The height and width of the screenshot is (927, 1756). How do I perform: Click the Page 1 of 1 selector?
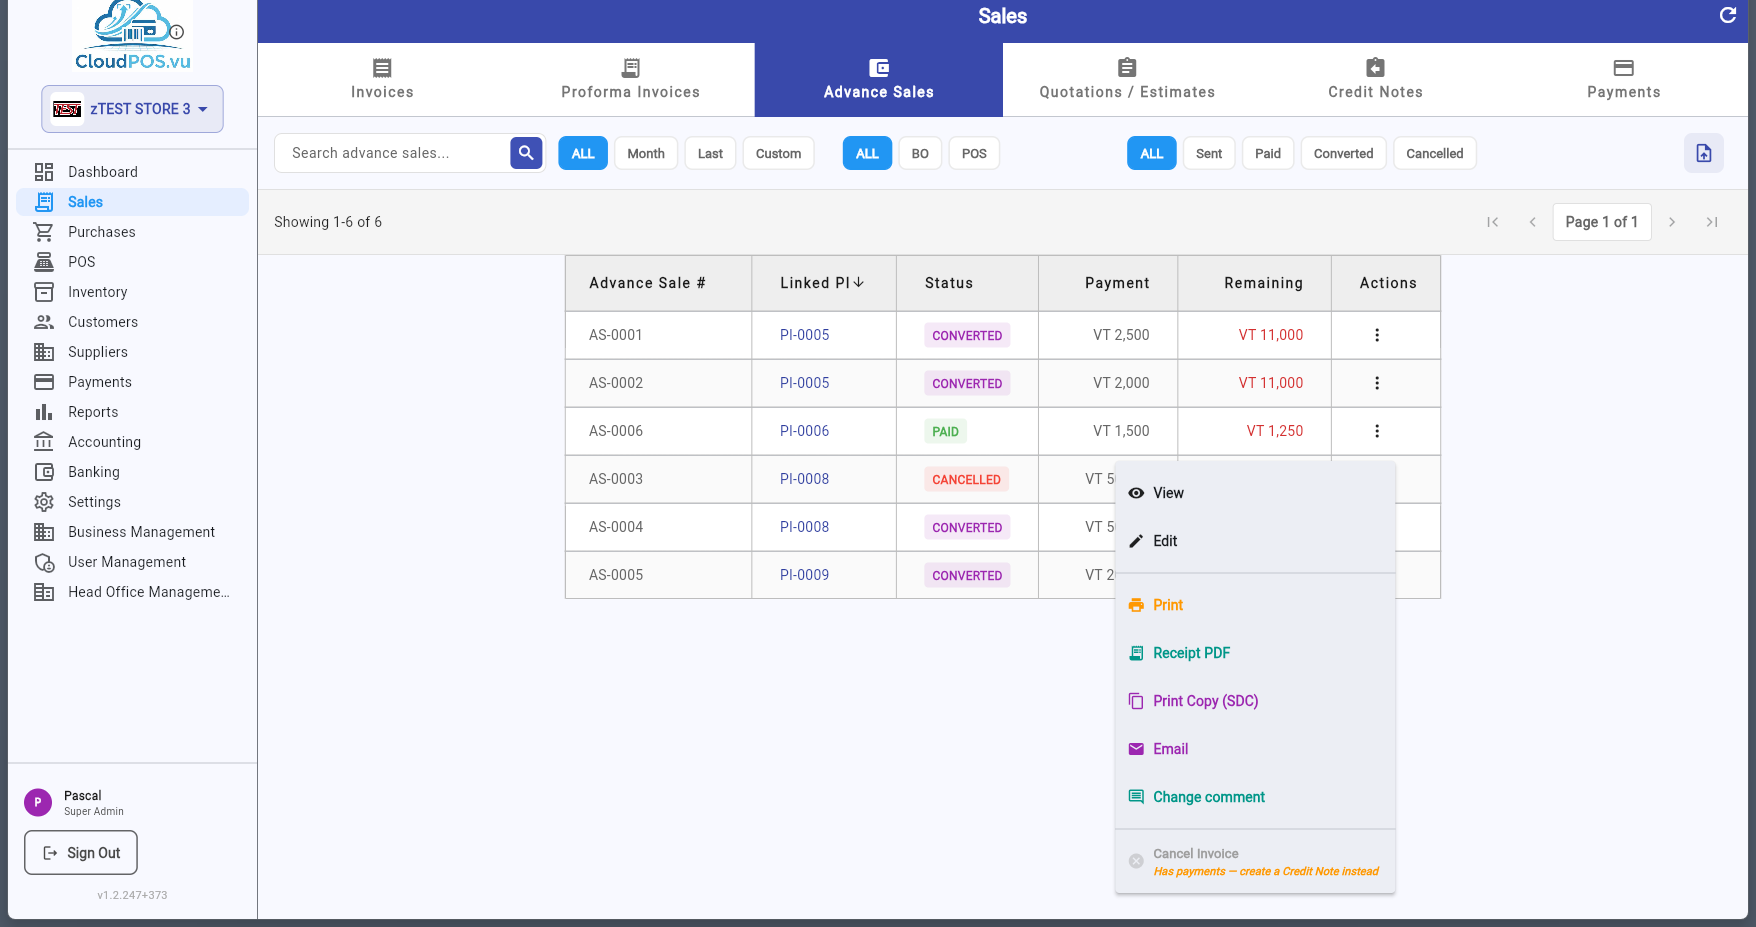1601,222
